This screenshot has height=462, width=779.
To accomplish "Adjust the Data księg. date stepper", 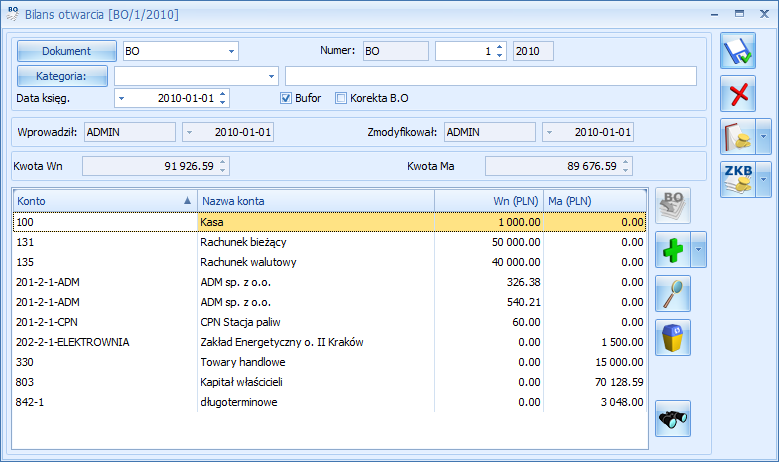I will pos(223,98).
